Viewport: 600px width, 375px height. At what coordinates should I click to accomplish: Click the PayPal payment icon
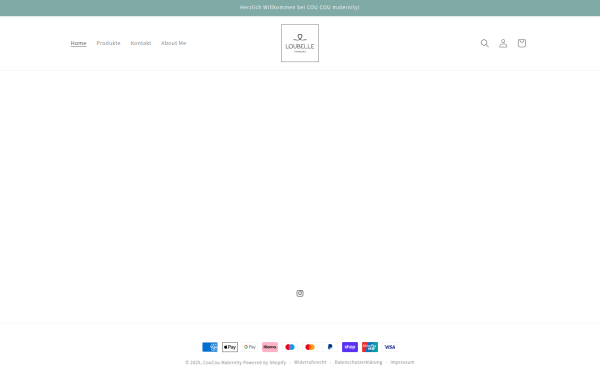pyautogui.click(x=330, y=347)
